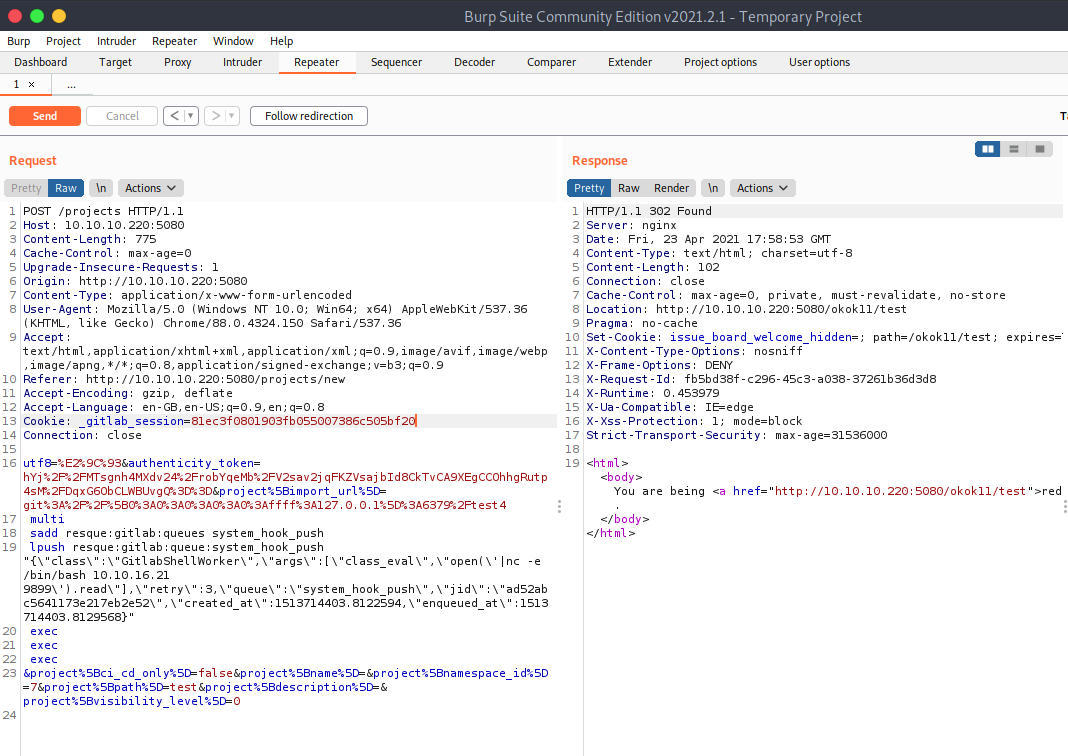Switch Response view to Render
Screen dimensions: 1068x756
coord(672,188)
